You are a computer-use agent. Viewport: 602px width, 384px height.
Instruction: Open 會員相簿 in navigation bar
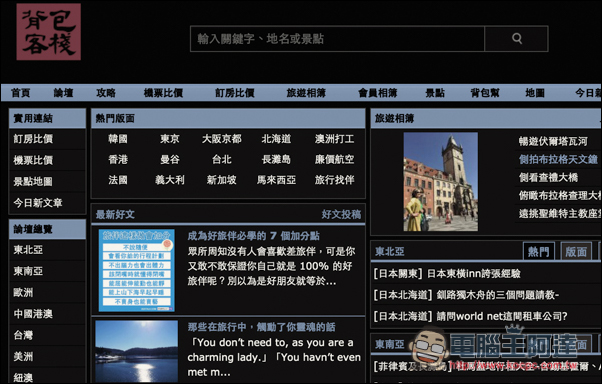377,93
